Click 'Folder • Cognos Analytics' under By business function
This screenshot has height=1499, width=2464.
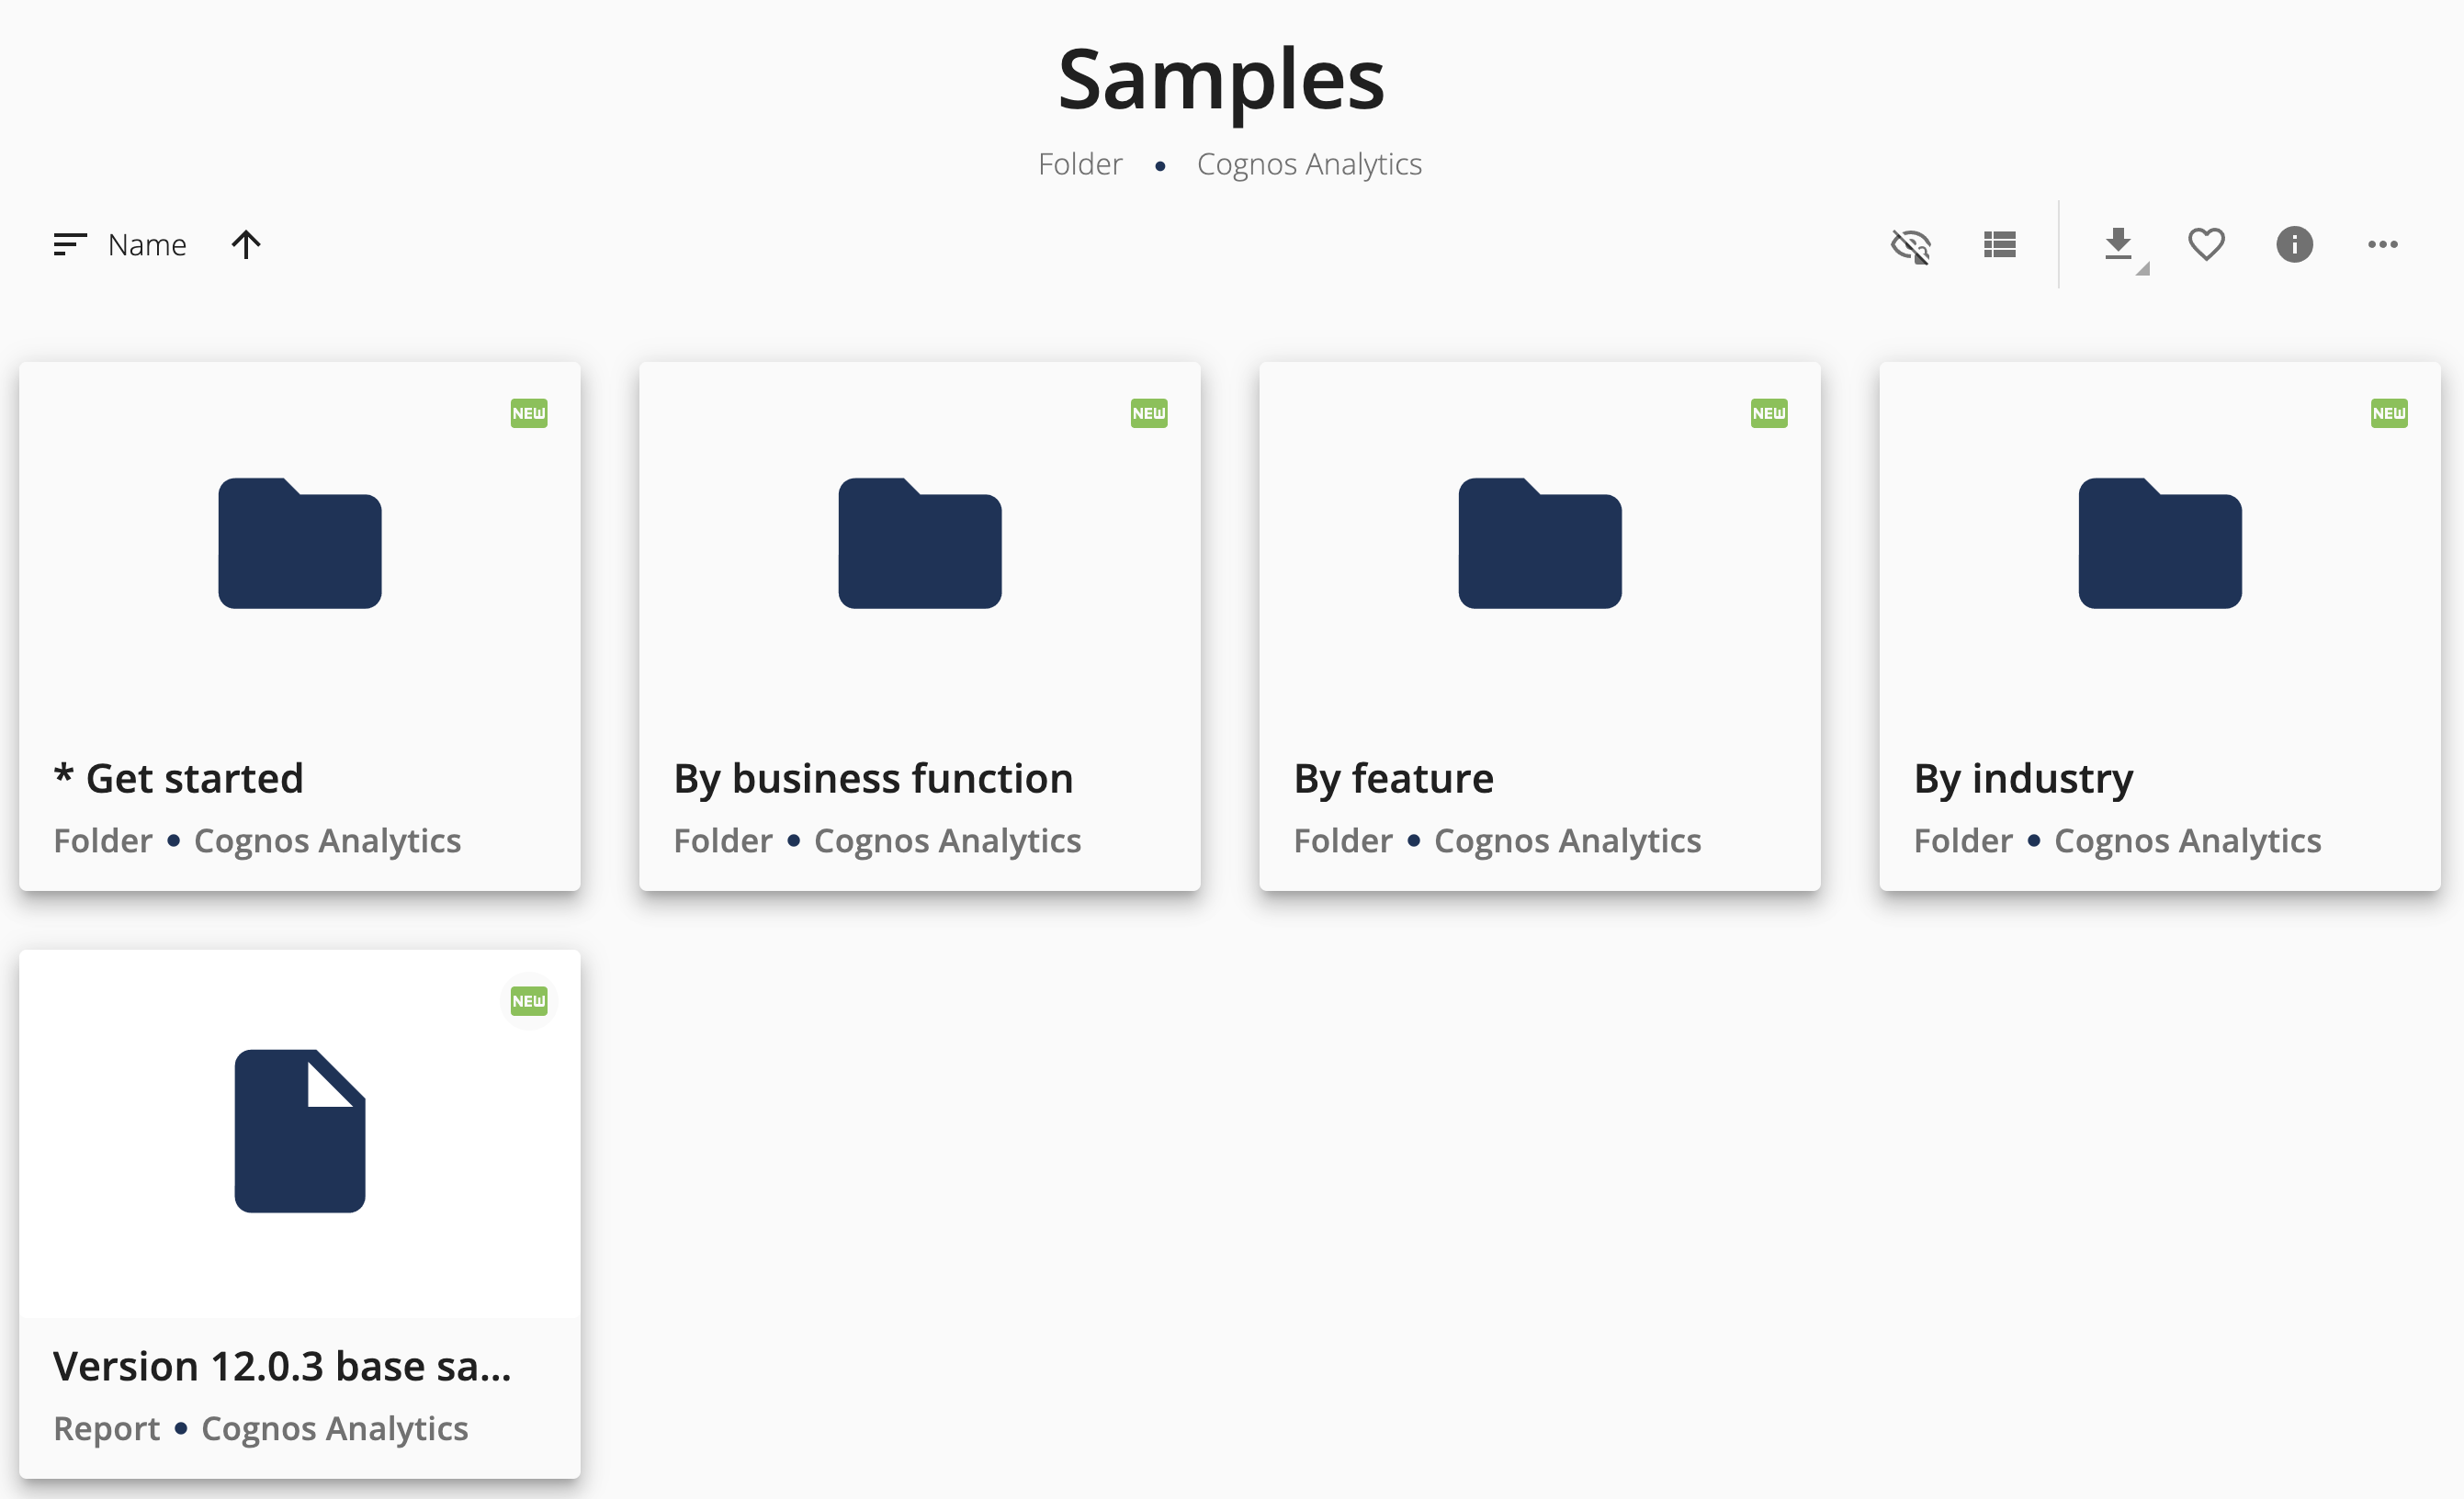[877, 841]
